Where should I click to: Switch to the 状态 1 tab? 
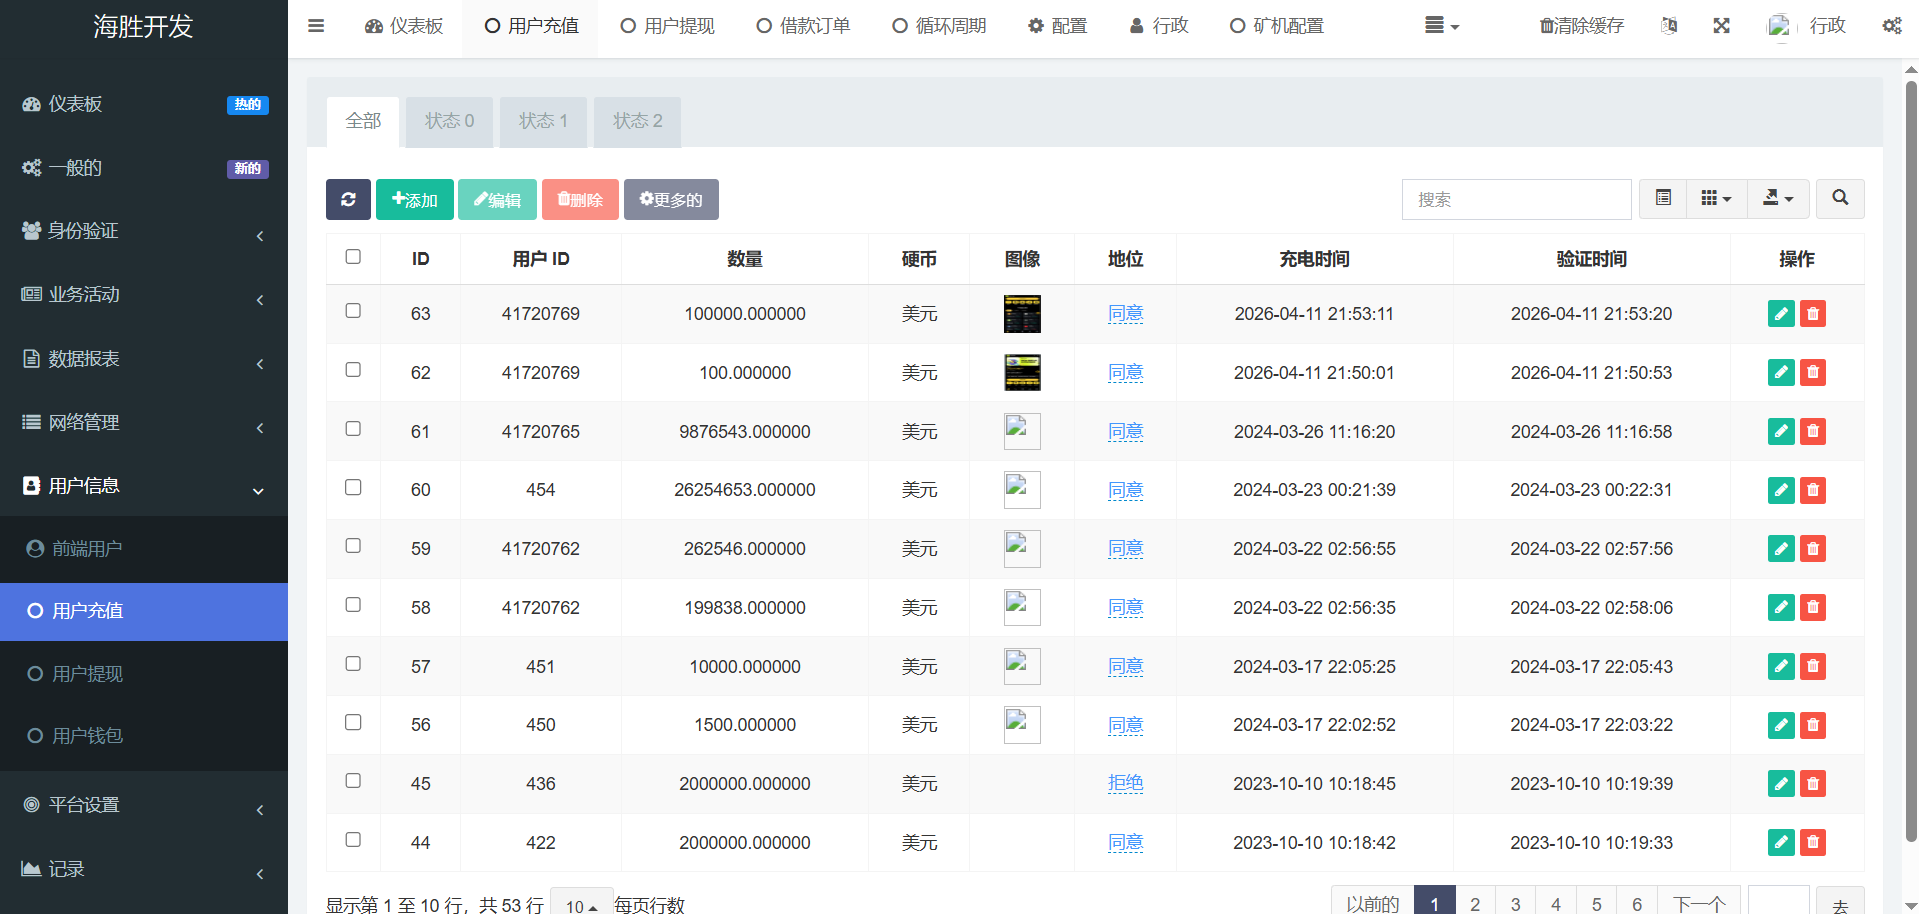point(543,121)
